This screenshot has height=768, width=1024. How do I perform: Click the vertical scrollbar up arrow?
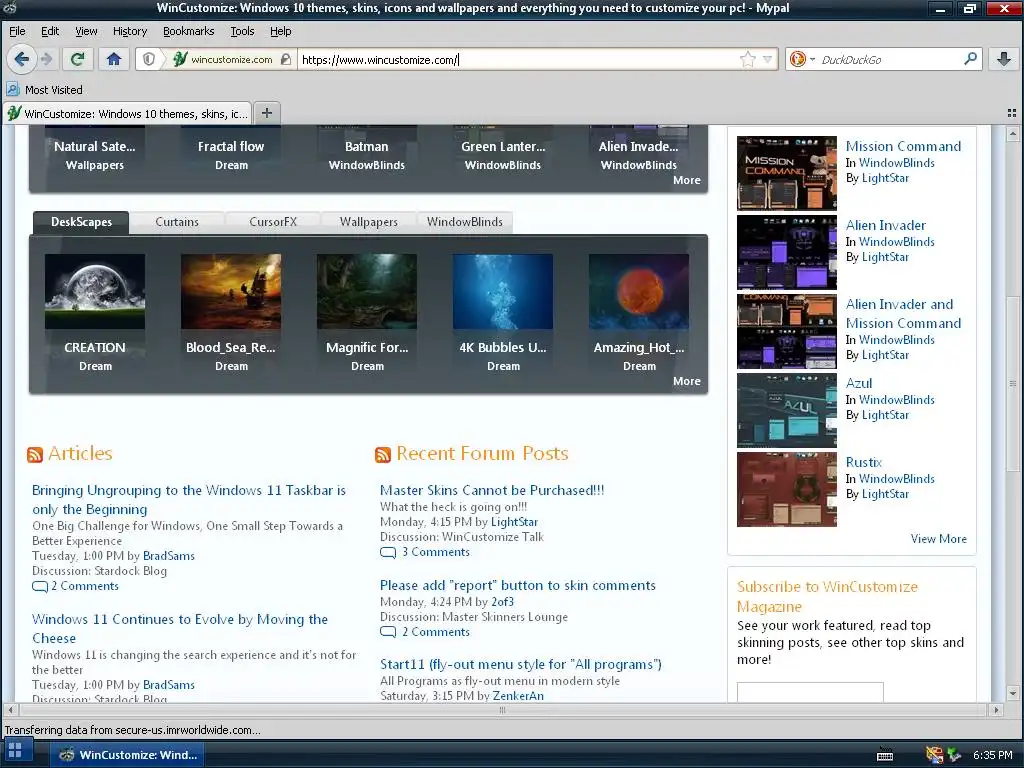point(1013,134)
